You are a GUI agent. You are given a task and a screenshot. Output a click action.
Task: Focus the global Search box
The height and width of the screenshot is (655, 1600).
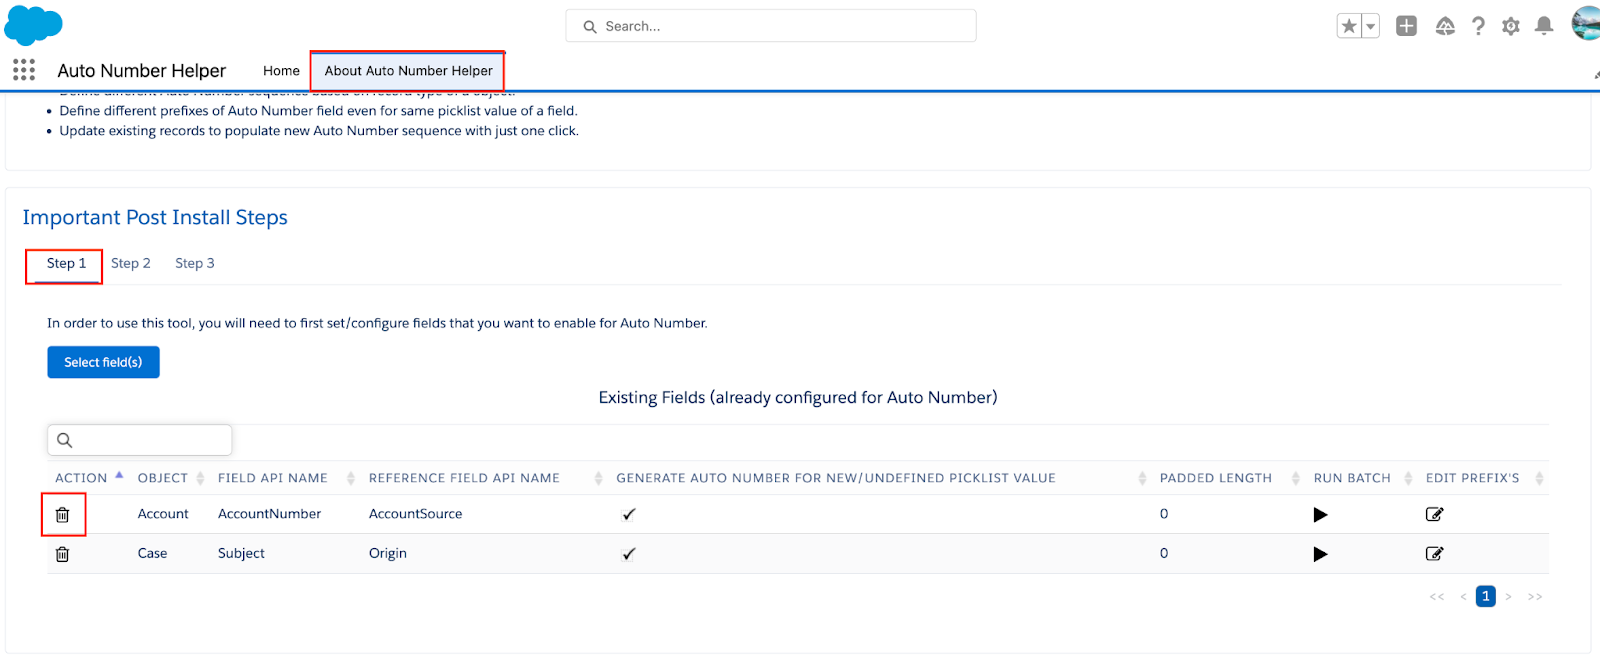pos(771,26)
